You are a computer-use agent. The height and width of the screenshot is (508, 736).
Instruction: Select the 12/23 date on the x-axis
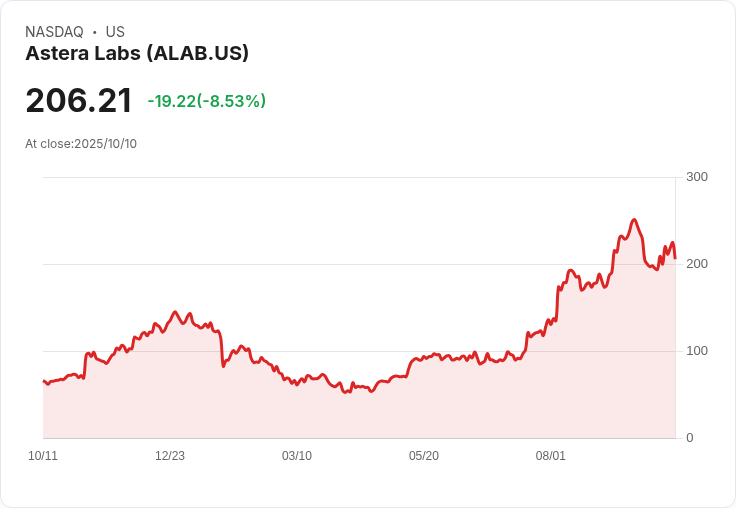click(x=170, y=456)
